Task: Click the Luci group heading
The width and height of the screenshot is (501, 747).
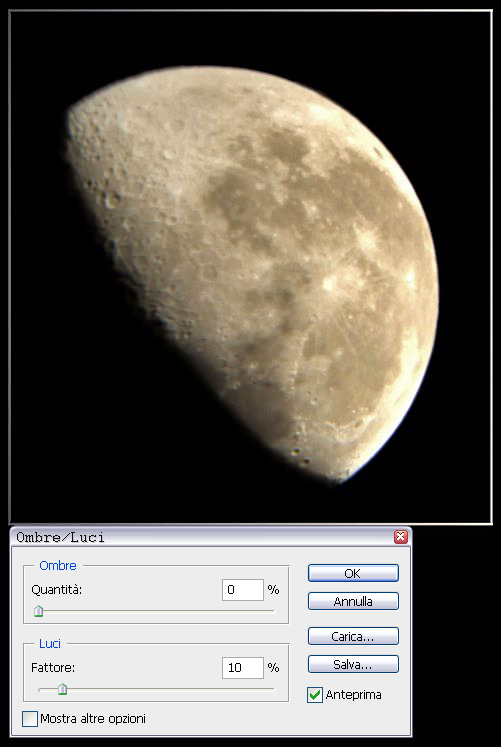Action: (50, 644)
